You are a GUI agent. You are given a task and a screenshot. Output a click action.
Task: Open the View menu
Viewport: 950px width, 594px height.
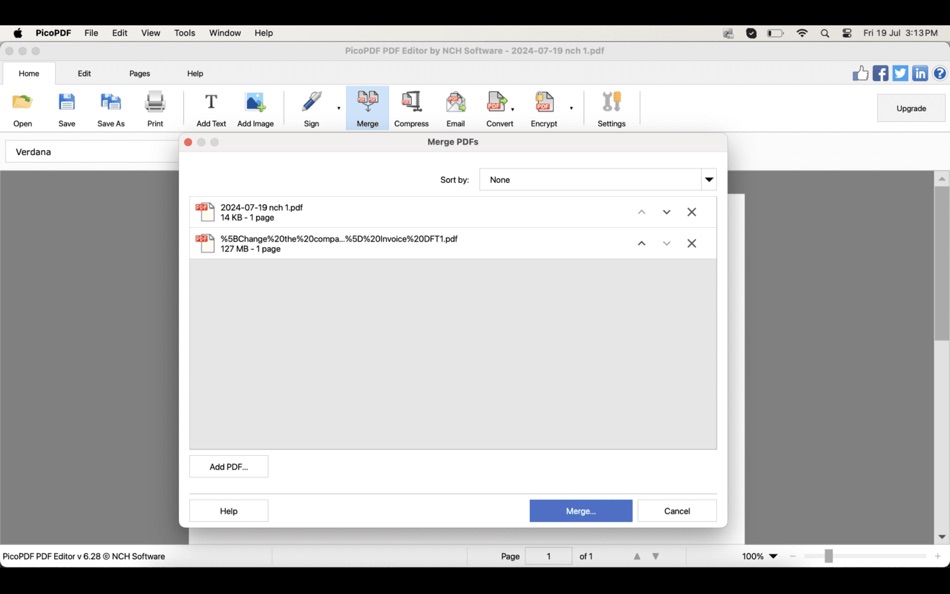[150, 33]
